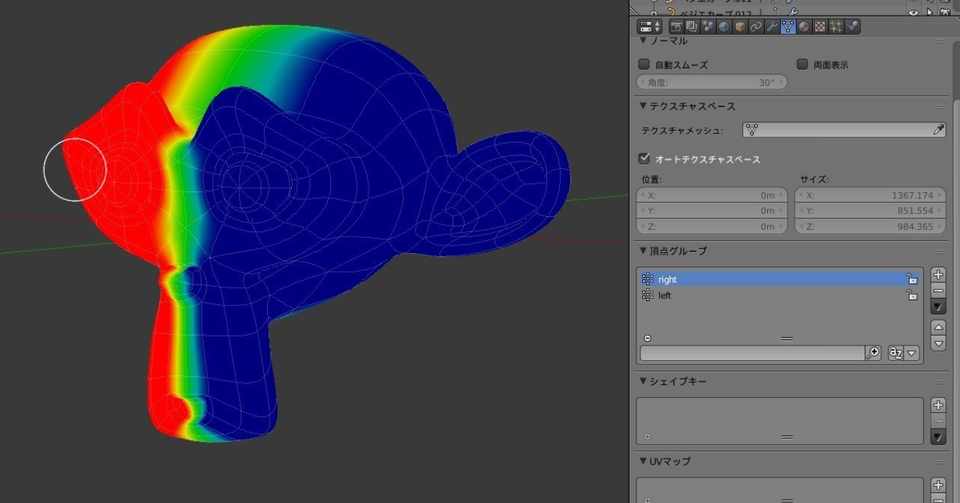Screen dimensions: 960x503
Task: Open the World properties tab
Action: point(724,26)
